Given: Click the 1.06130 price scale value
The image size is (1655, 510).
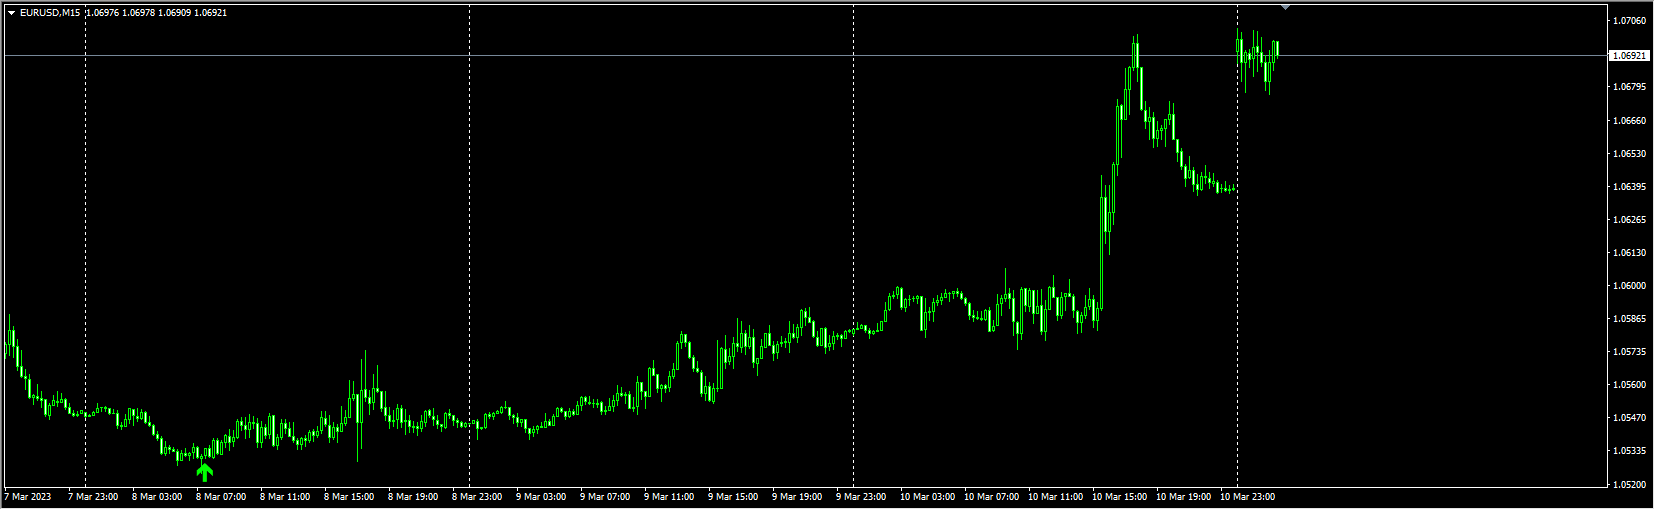Looking at the screenshot, I should (x=1630, y=252).
